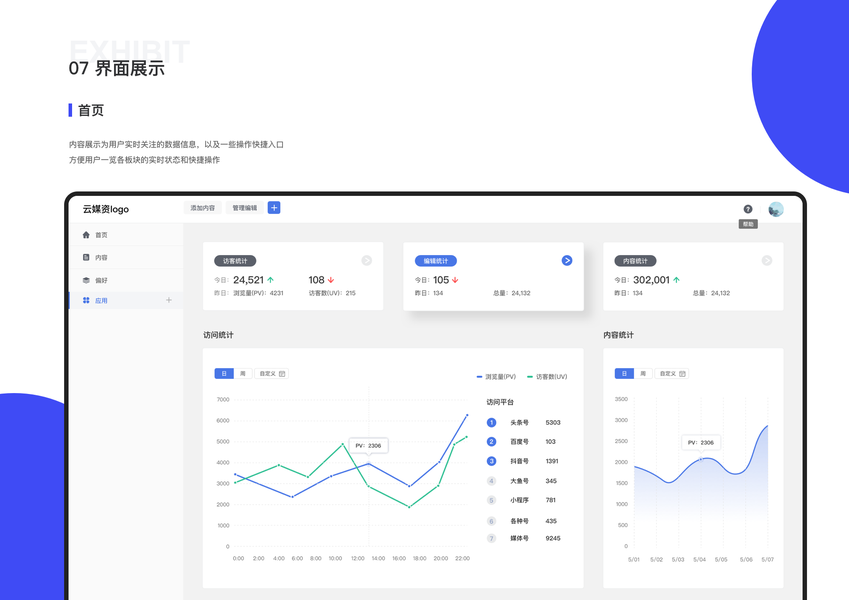Click rank 3 badge for 抖音号
This screenshot has width=849, height=600.
point(492,461)
